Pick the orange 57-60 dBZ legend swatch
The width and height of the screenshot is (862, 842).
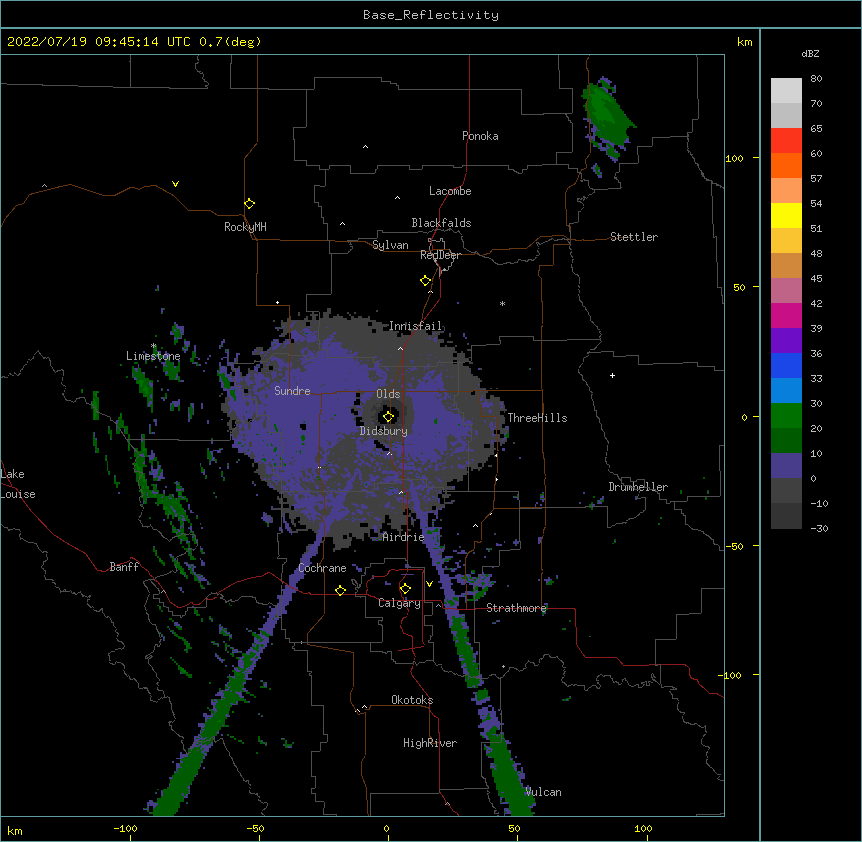click(x=786, y=165)
